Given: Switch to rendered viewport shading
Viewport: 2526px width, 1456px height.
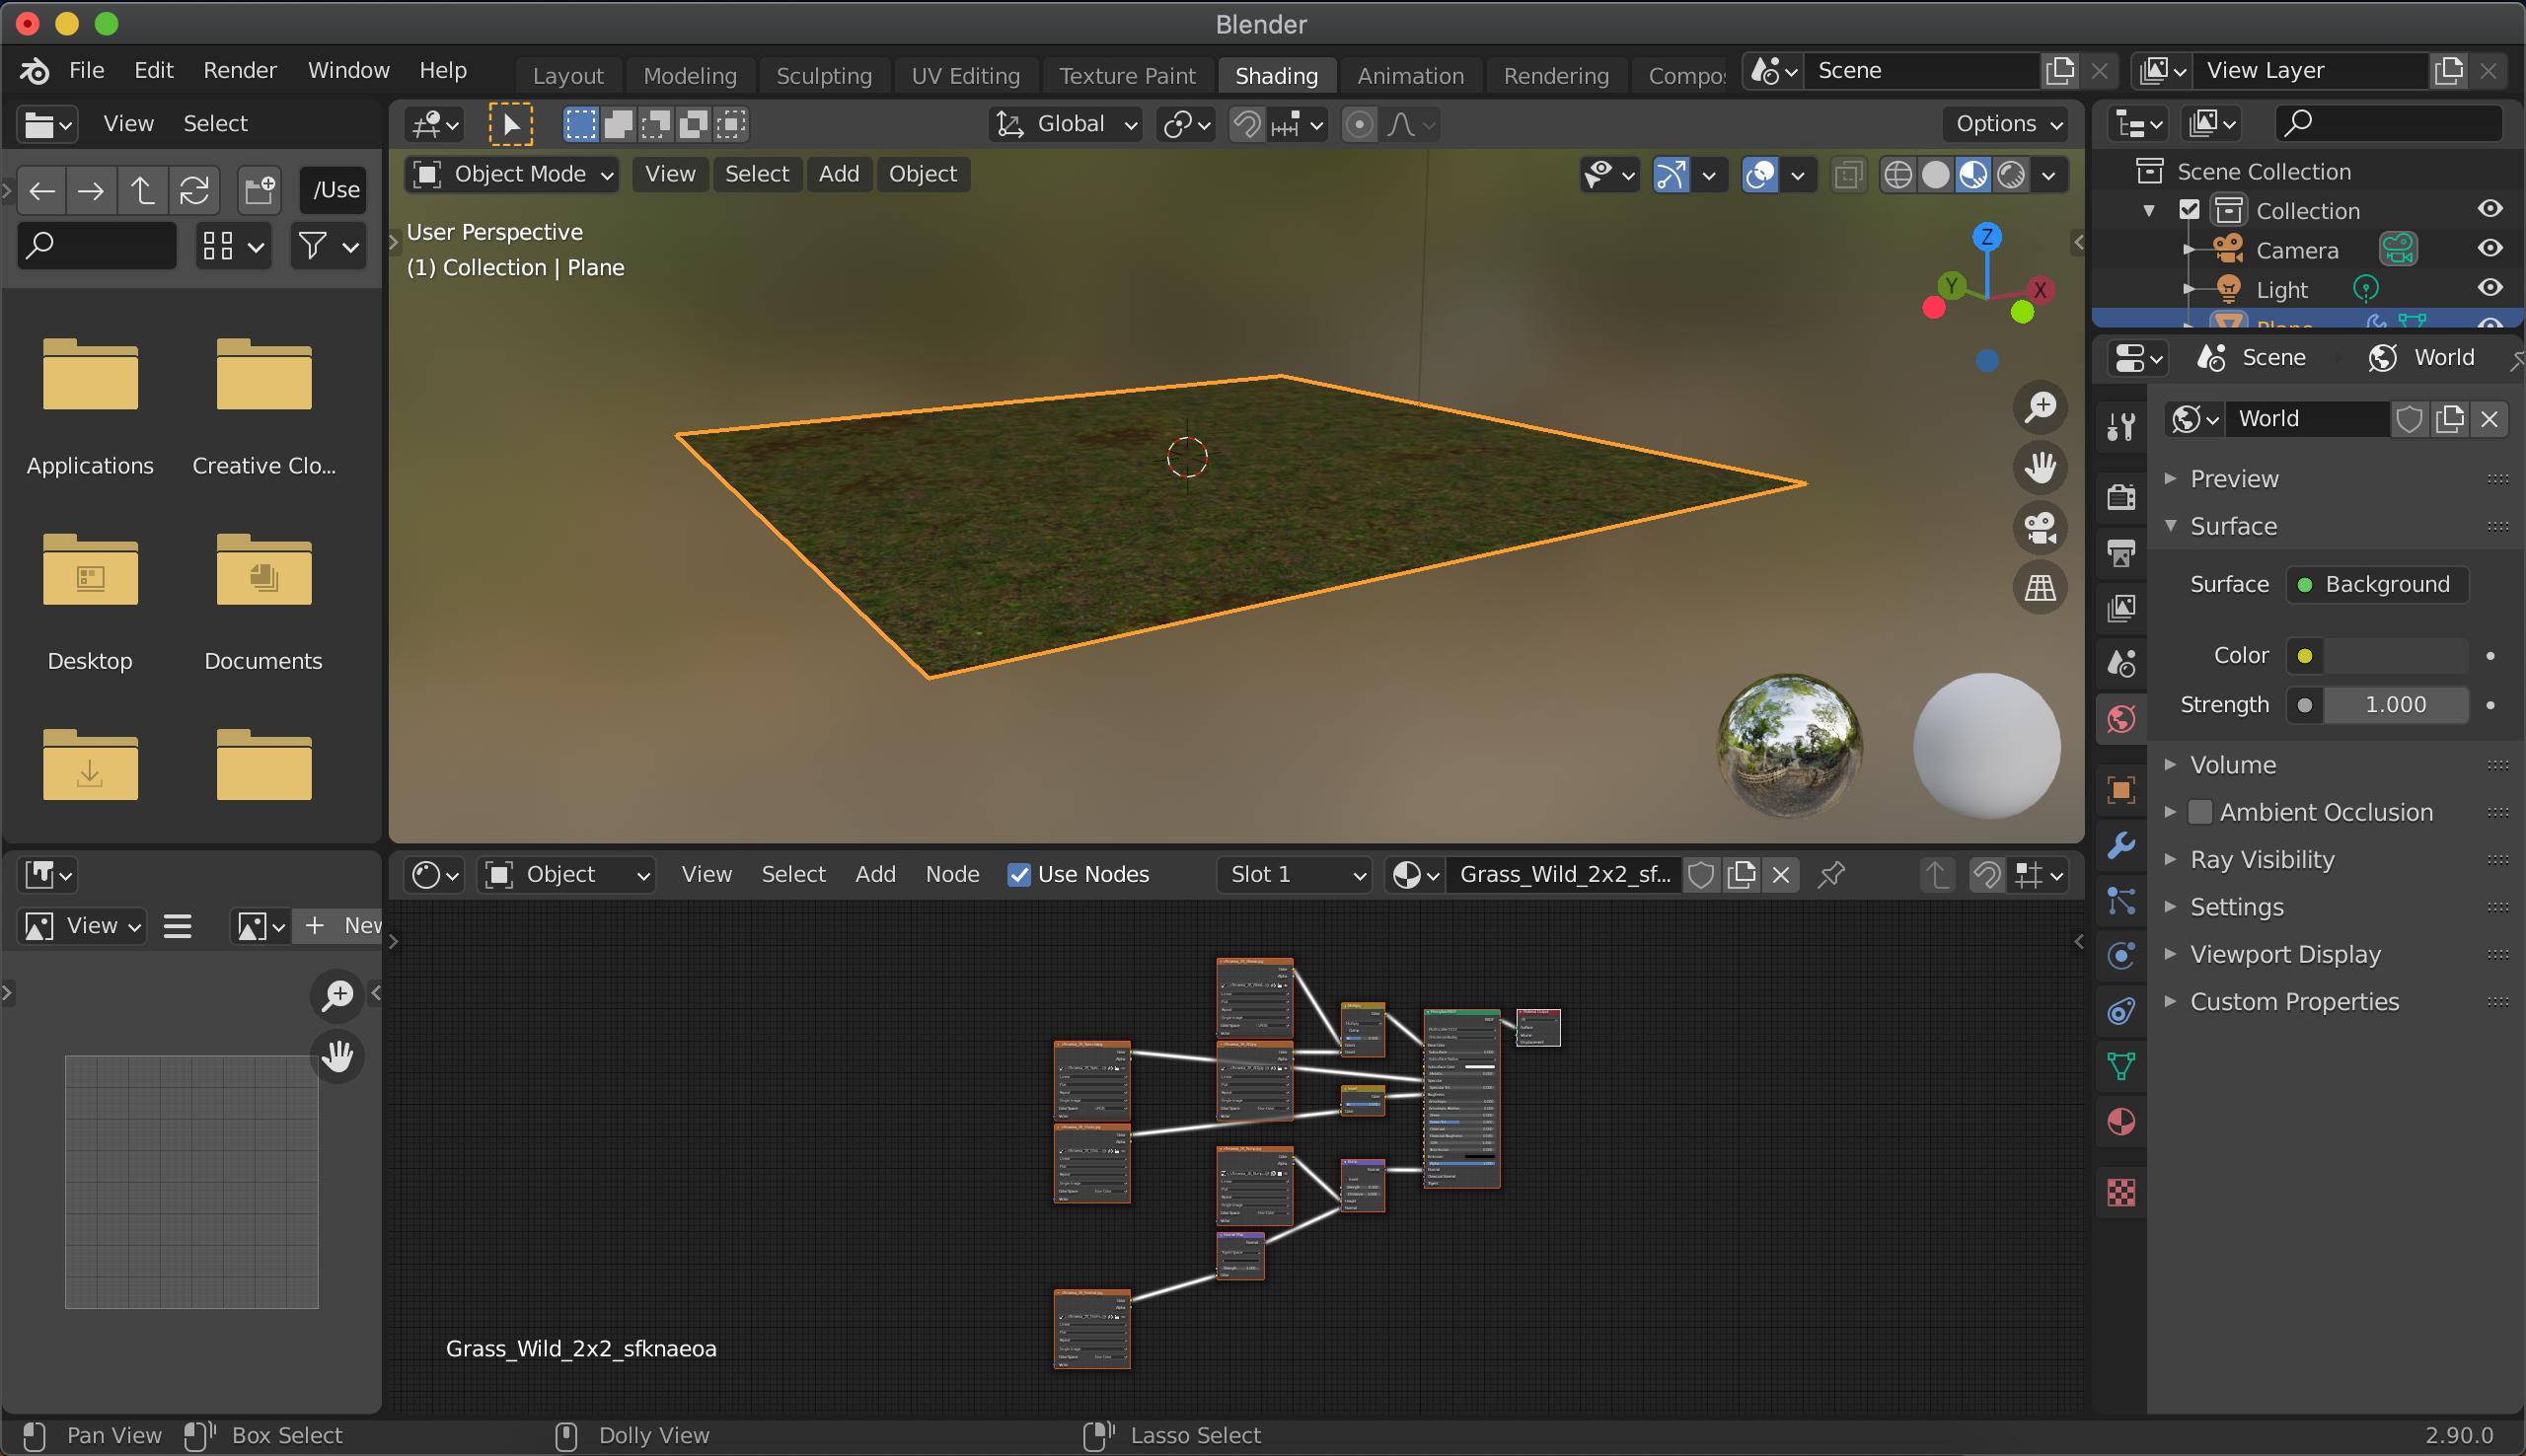Looking at the screenshot, I should [x=2011, y=175].
